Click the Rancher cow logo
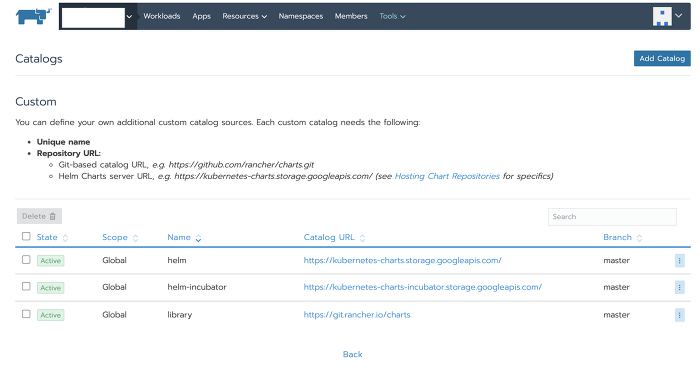 click(x=33, y=17)
